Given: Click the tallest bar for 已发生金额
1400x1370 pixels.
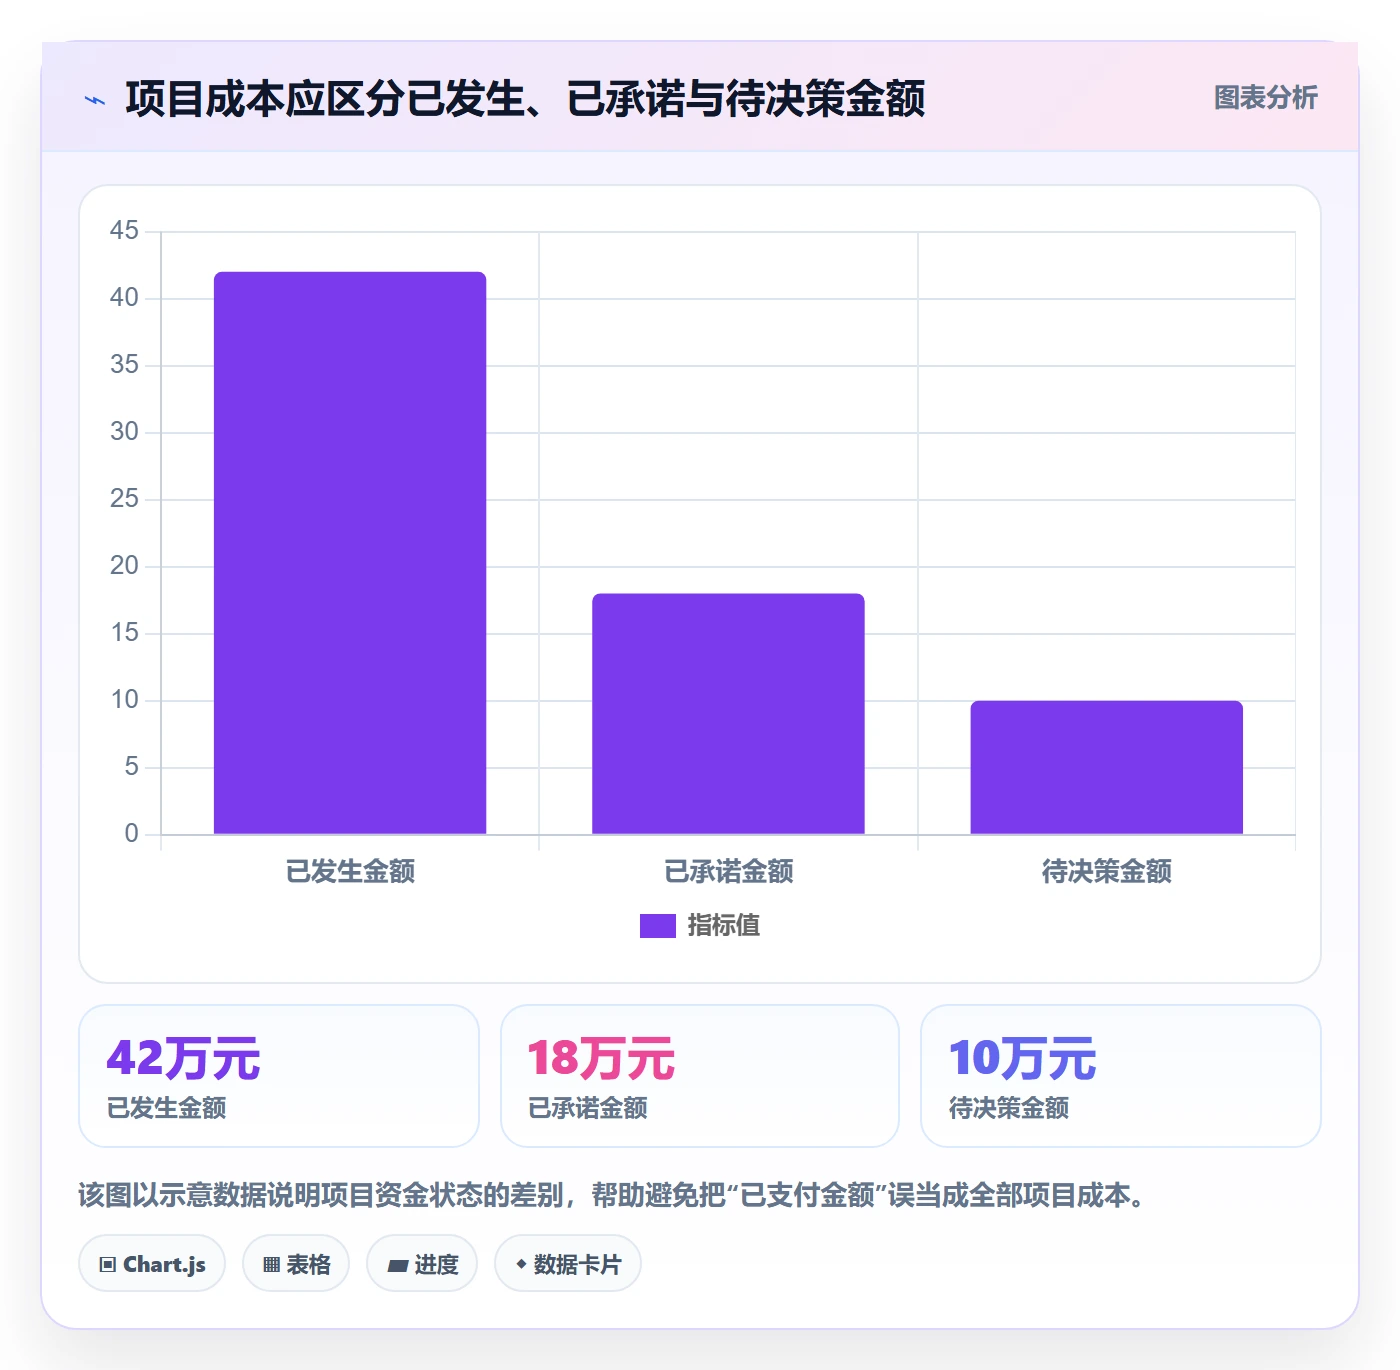Looking at the screenshot, I should click(350, 553).
